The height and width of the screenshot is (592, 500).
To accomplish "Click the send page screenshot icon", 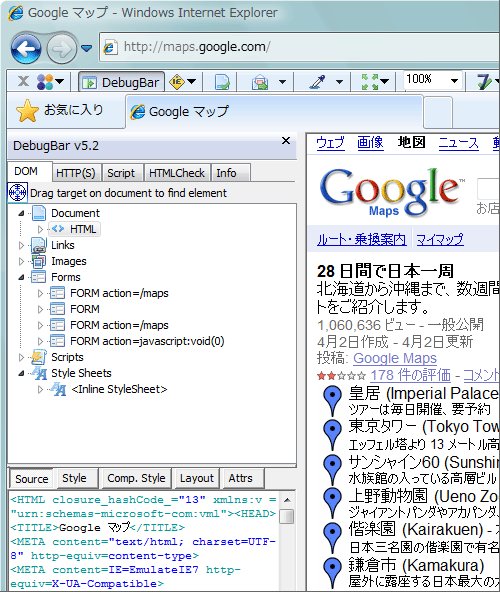I will [260, 82].
